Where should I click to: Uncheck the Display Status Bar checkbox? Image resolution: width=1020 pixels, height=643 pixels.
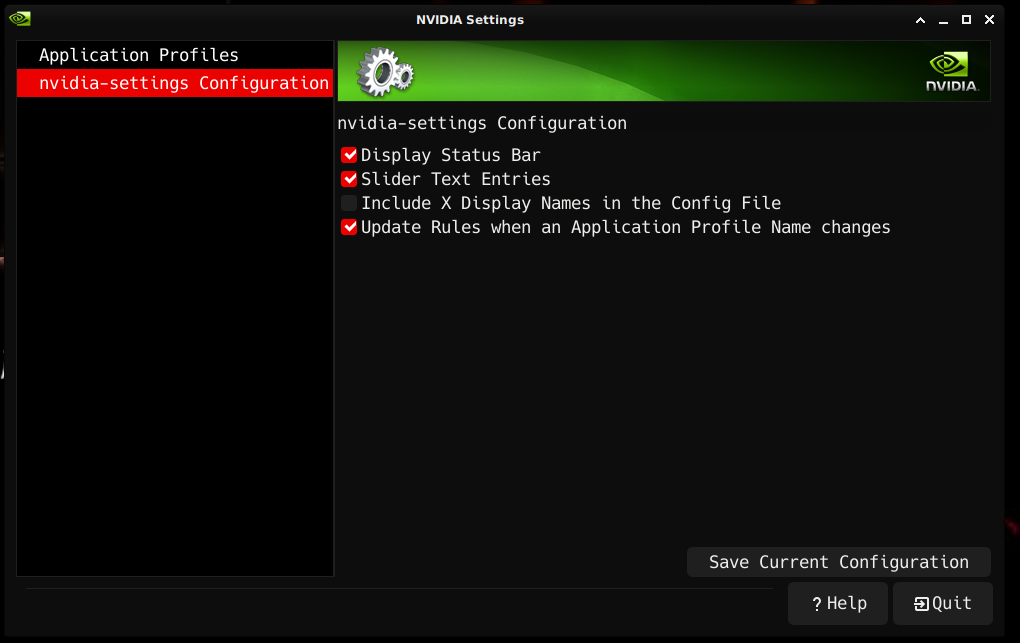349,155
